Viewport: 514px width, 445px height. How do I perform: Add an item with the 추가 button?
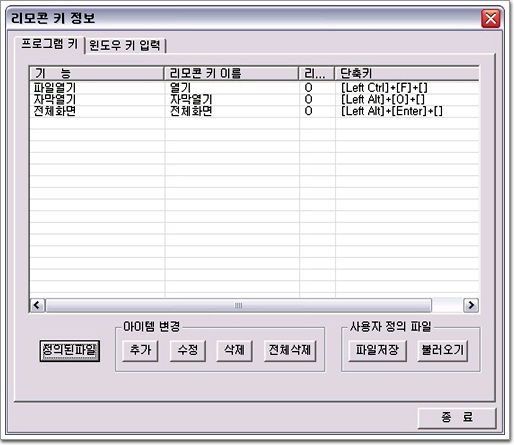140,350
